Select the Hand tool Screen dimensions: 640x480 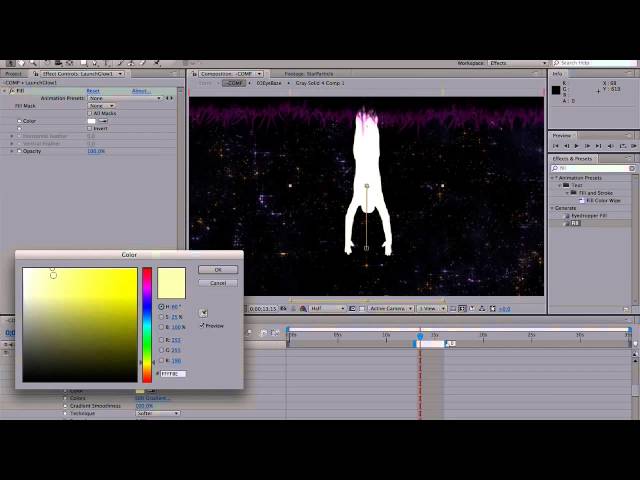pos(21,63)
